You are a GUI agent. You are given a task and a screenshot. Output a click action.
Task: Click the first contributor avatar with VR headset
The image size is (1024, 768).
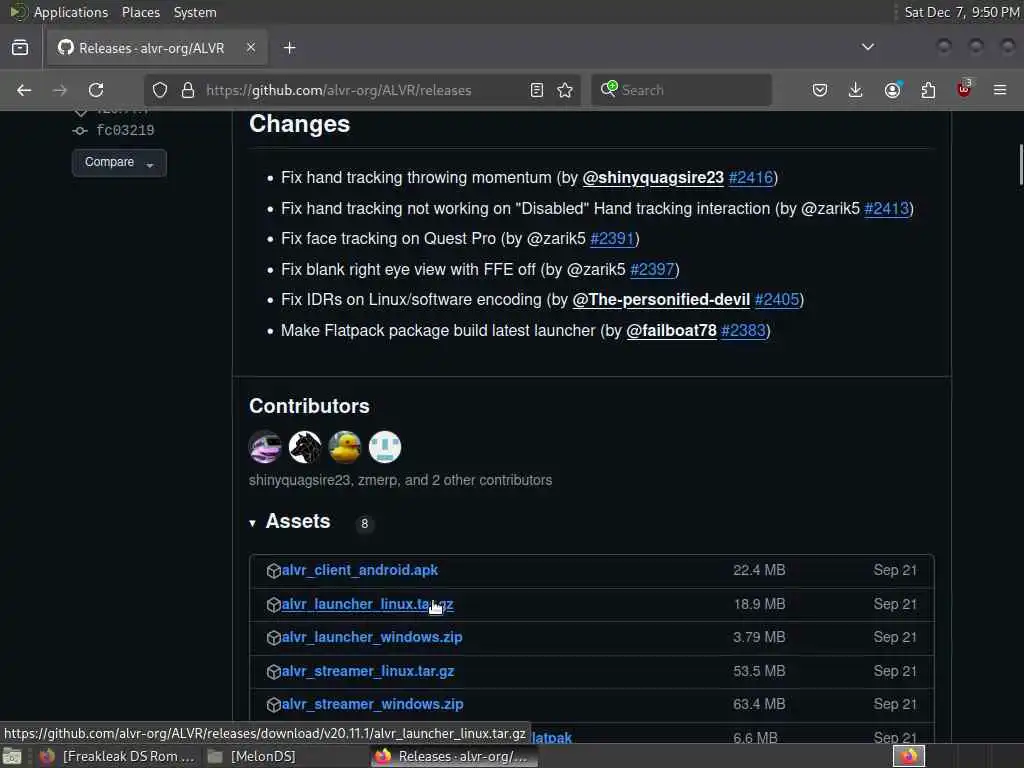pos(265,447)
